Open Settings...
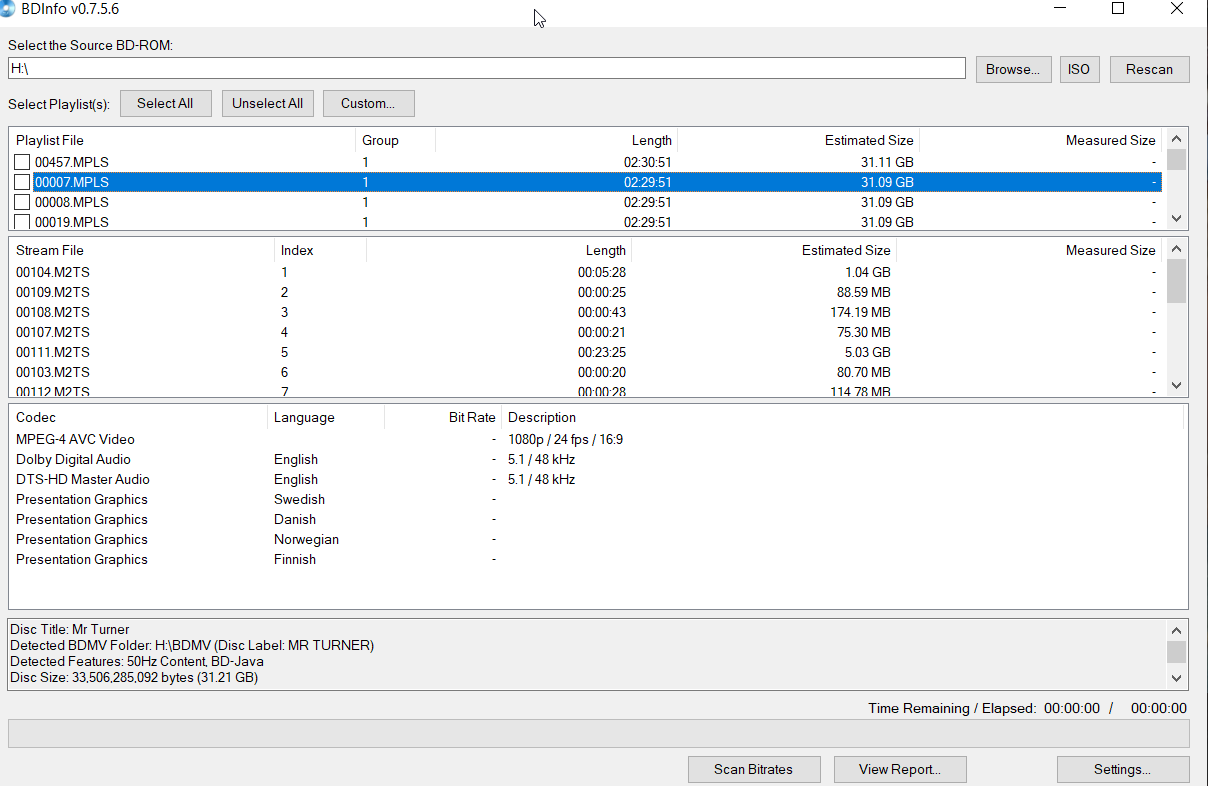This screenshot has height=786, width=1208. (x=1122, y=769)
